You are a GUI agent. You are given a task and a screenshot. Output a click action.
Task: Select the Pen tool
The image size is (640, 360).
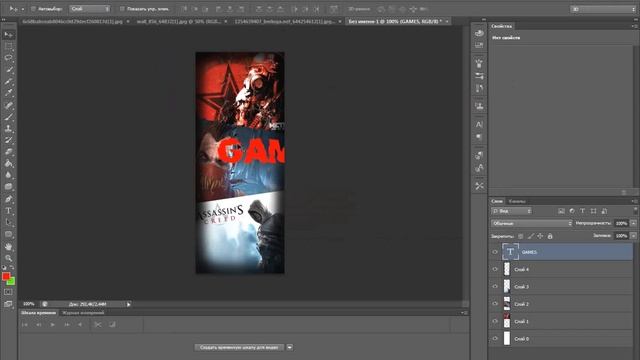coord(9,199)
